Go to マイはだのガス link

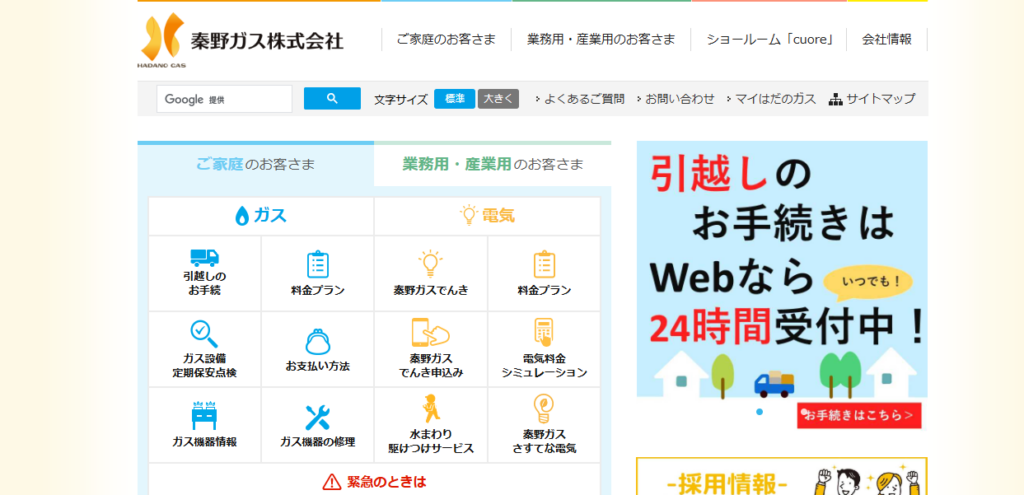[771, 99]
